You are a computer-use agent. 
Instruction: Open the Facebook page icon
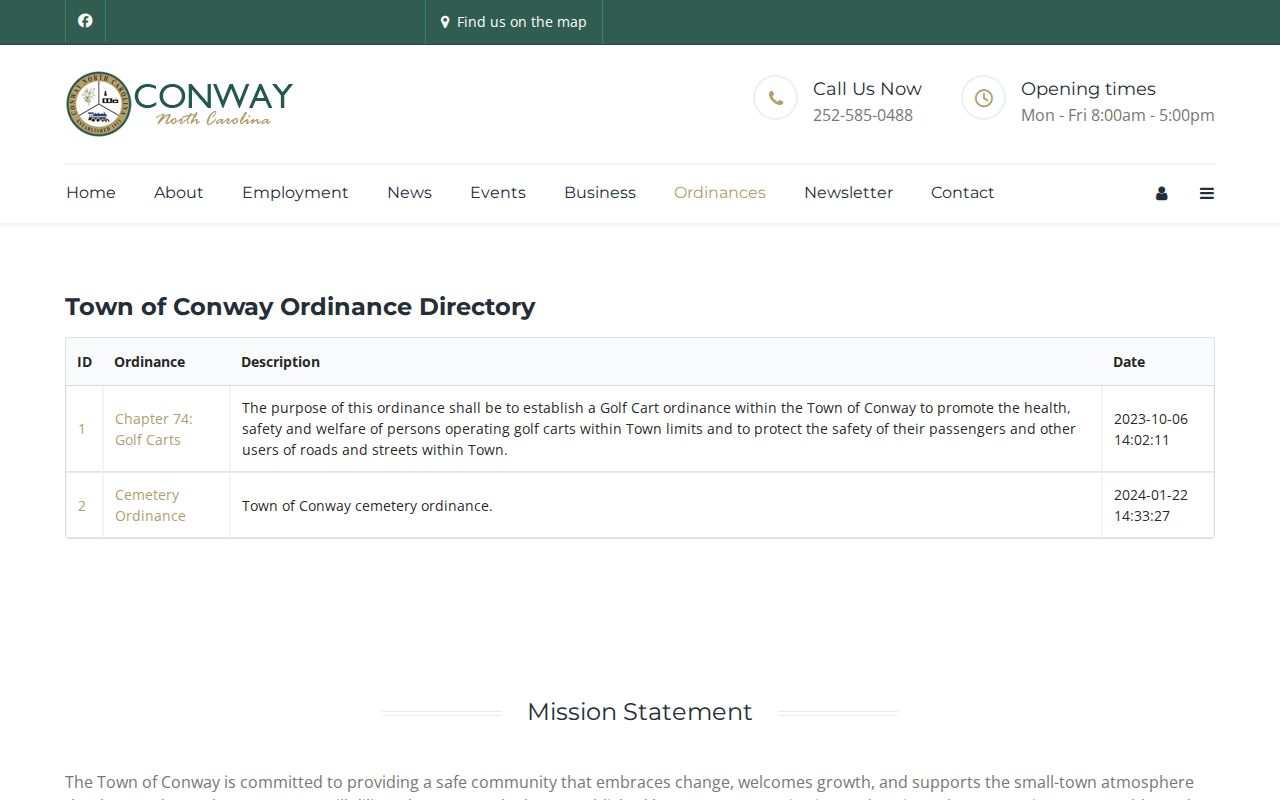click(85, 21)
